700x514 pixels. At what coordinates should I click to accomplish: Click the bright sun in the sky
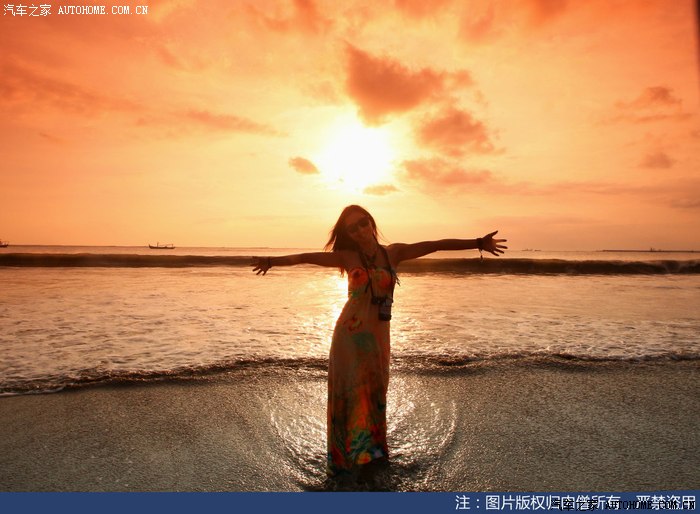coord(355,157)
